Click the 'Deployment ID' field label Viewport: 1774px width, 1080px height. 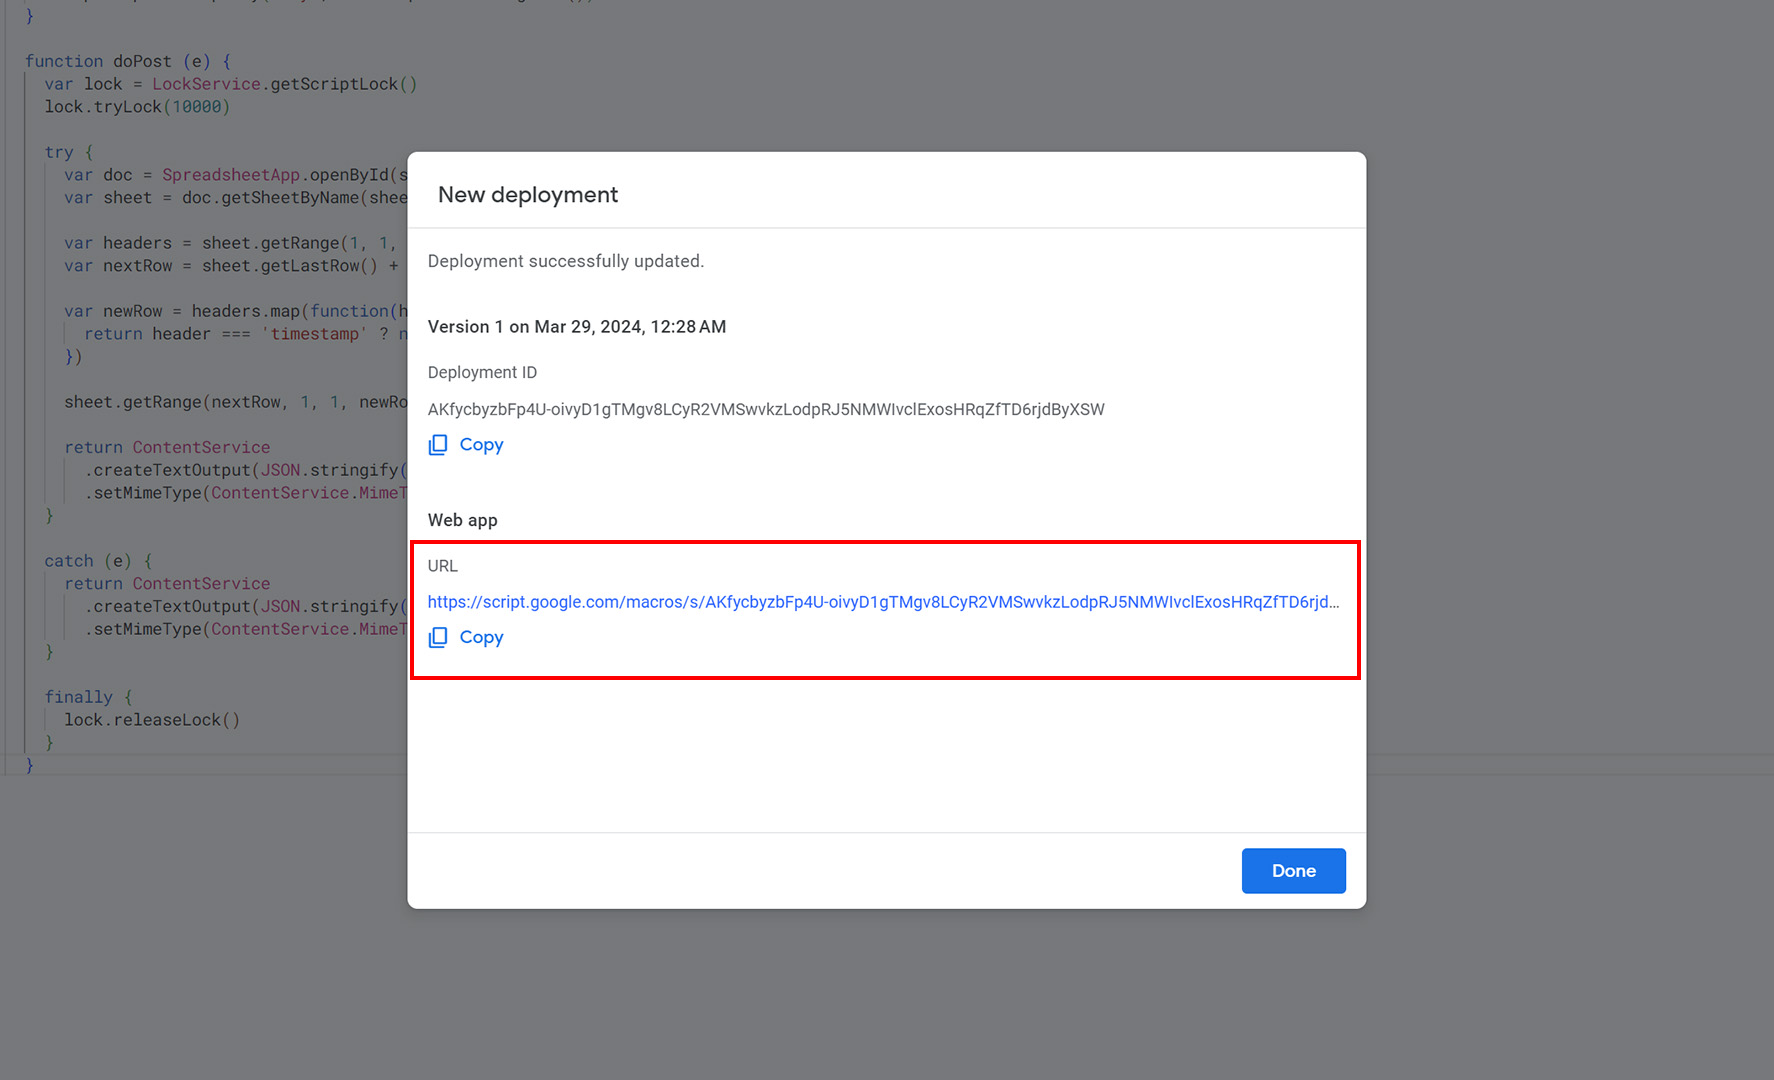point(482,372)
